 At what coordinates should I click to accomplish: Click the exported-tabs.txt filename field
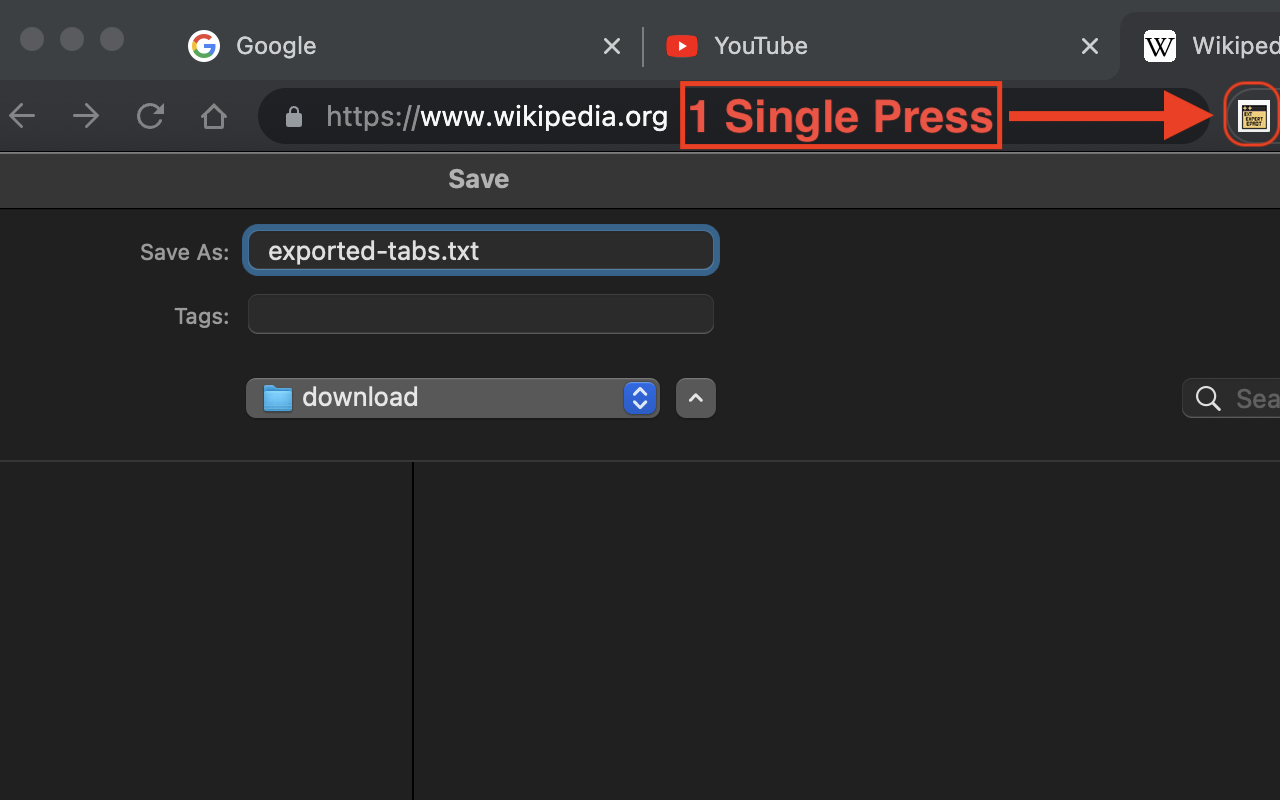[480, 250]
